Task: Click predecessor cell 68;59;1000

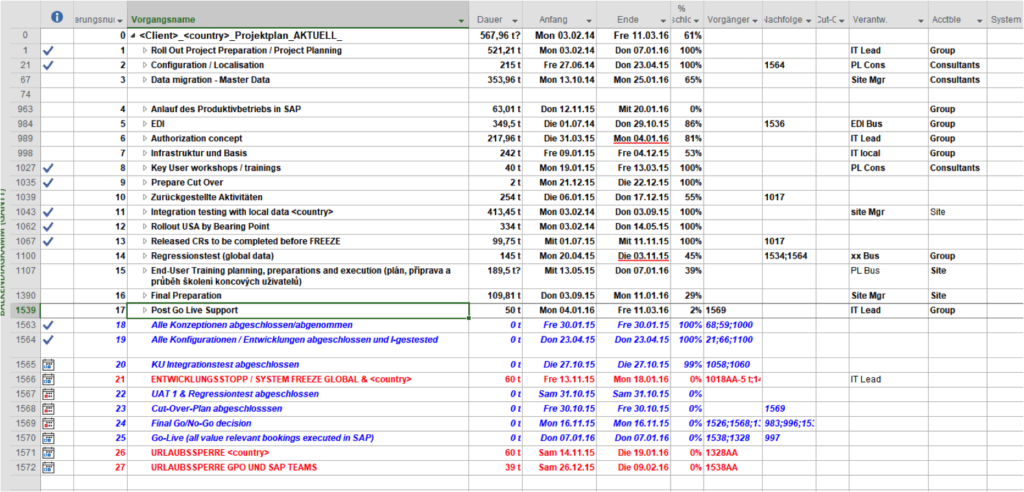Action: [733, 325]
